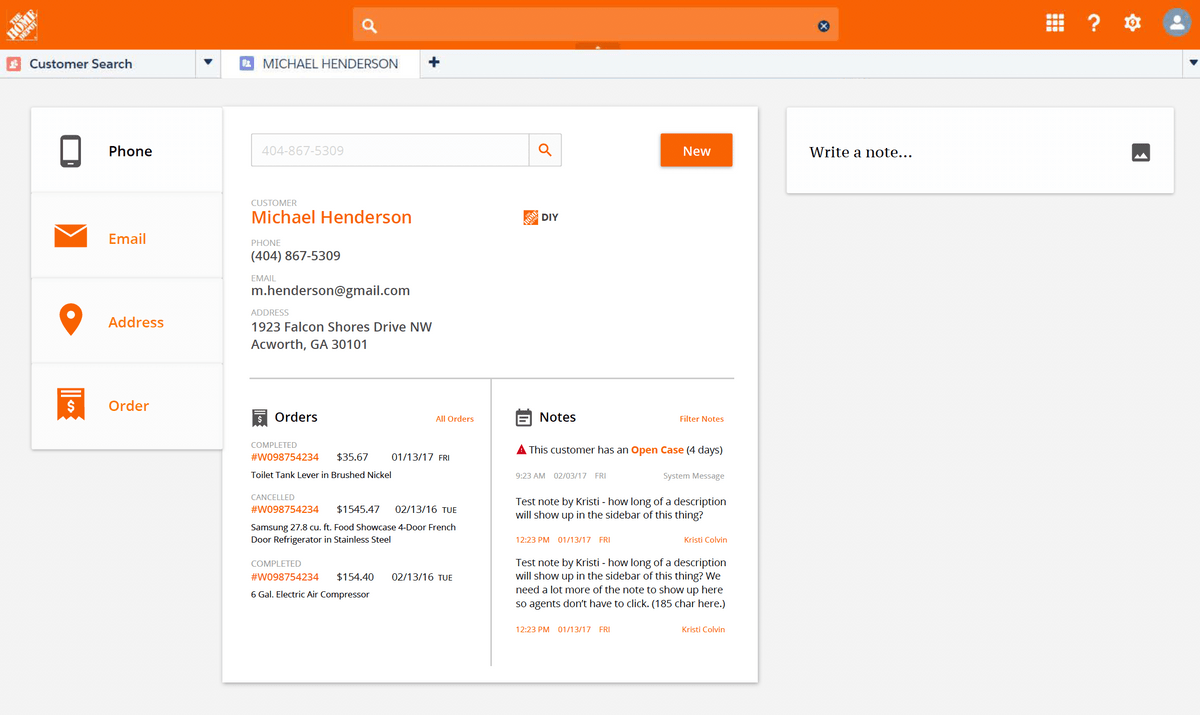Expand the Customer Search dropdown arrow
This screenshot has height=715, width=1200.
coord(208,63)
